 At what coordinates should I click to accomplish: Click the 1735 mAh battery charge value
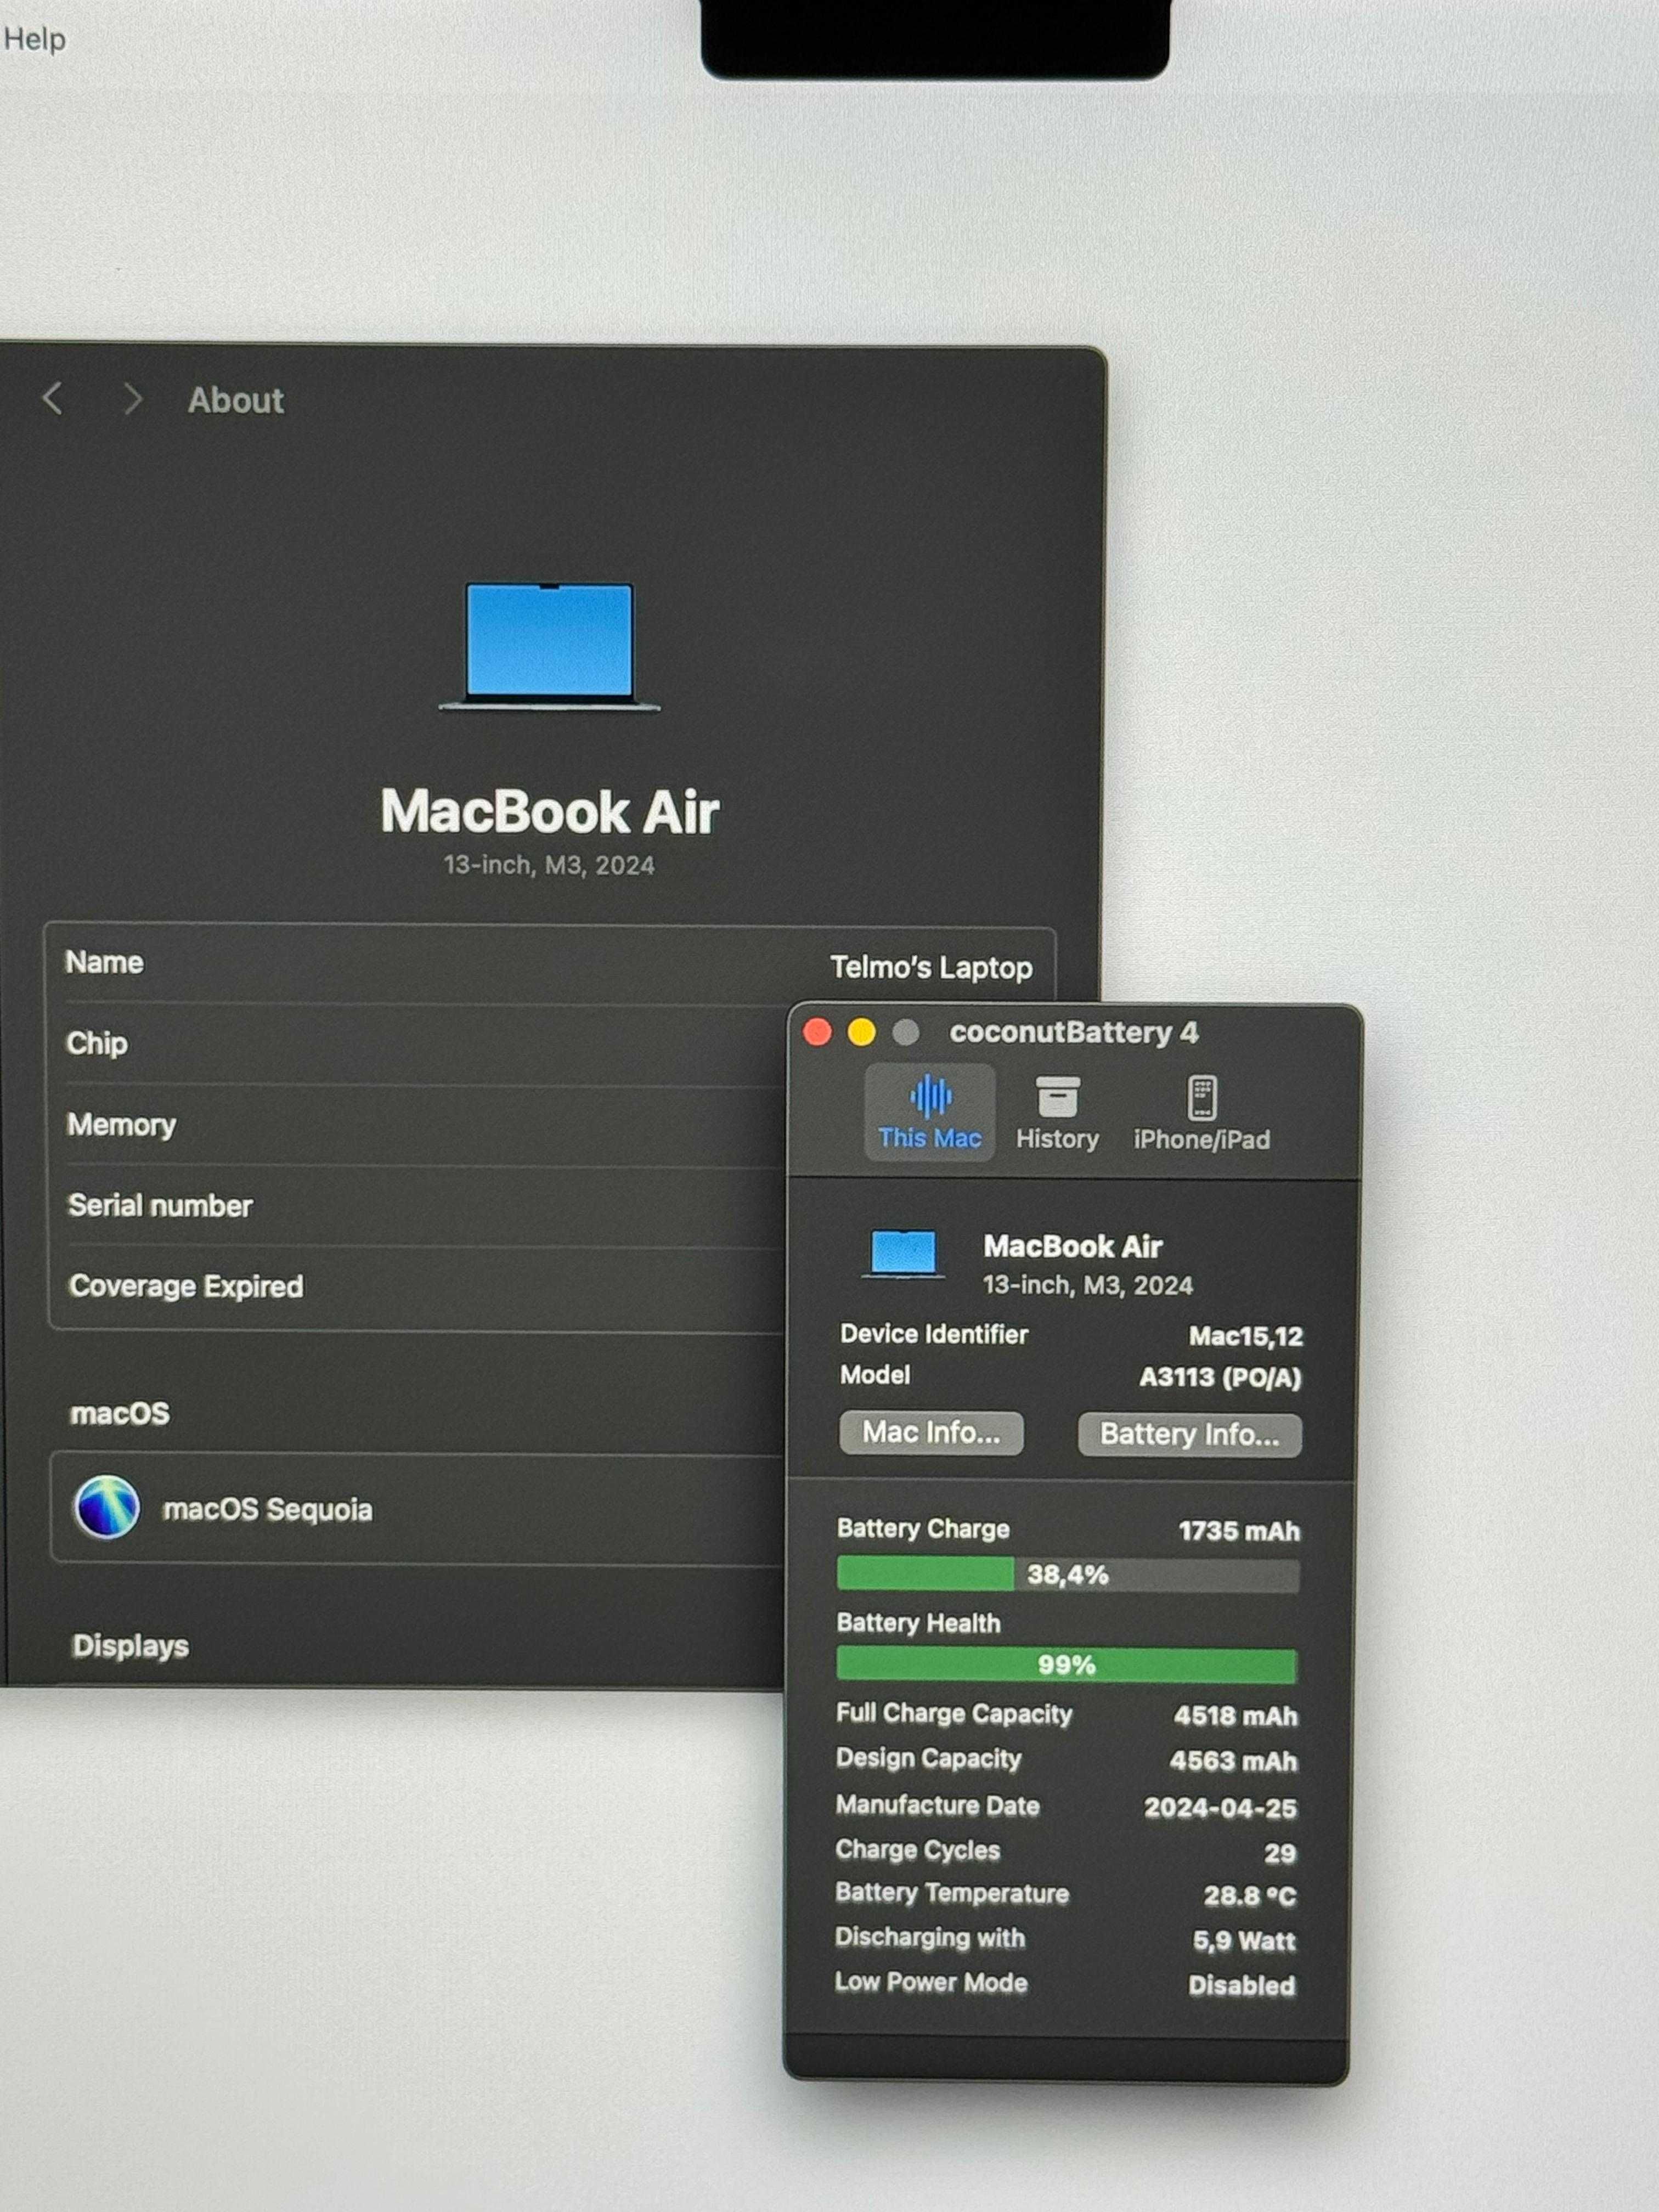1239,1532
